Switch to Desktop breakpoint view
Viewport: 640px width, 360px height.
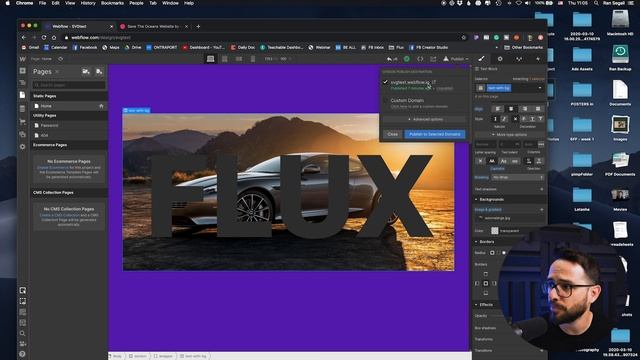[x=211, y=59]
